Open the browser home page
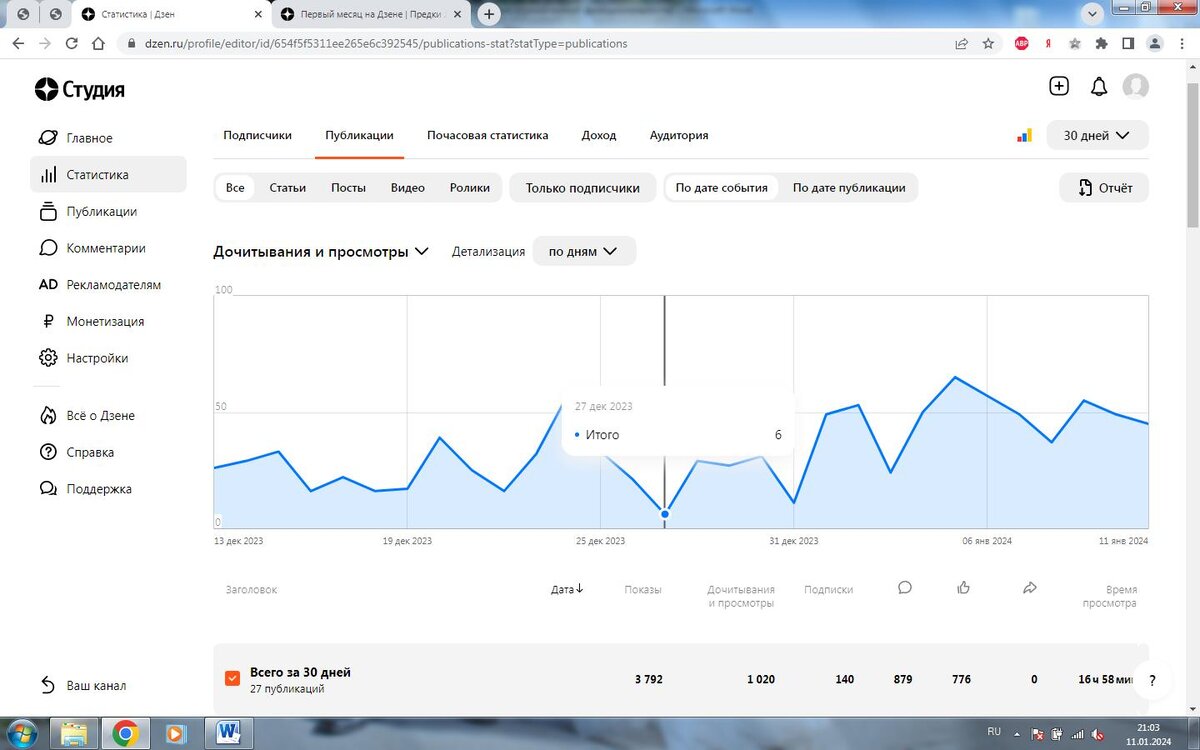This screenshot has height=750, width=1200. [98, 44]
